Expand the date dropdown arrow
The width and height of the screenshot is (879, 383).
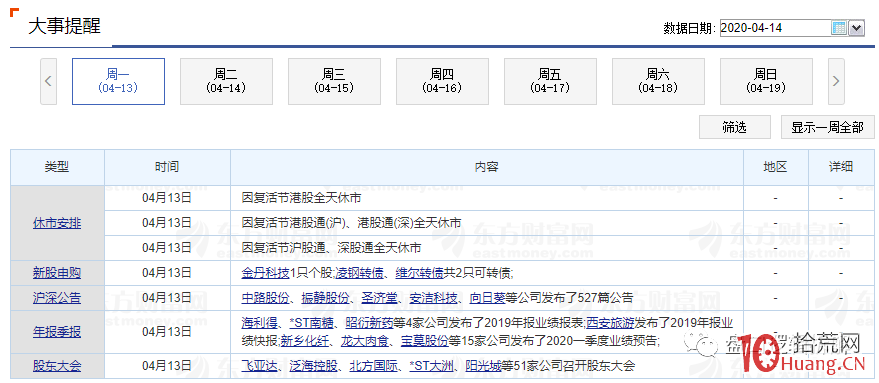[x=856, y=27]
